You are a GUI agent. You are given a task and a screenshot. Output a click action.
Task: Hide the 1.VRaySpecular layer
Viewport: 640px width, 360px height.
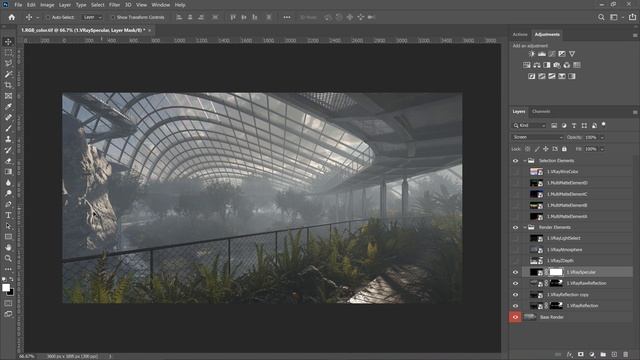coord(515,272)
